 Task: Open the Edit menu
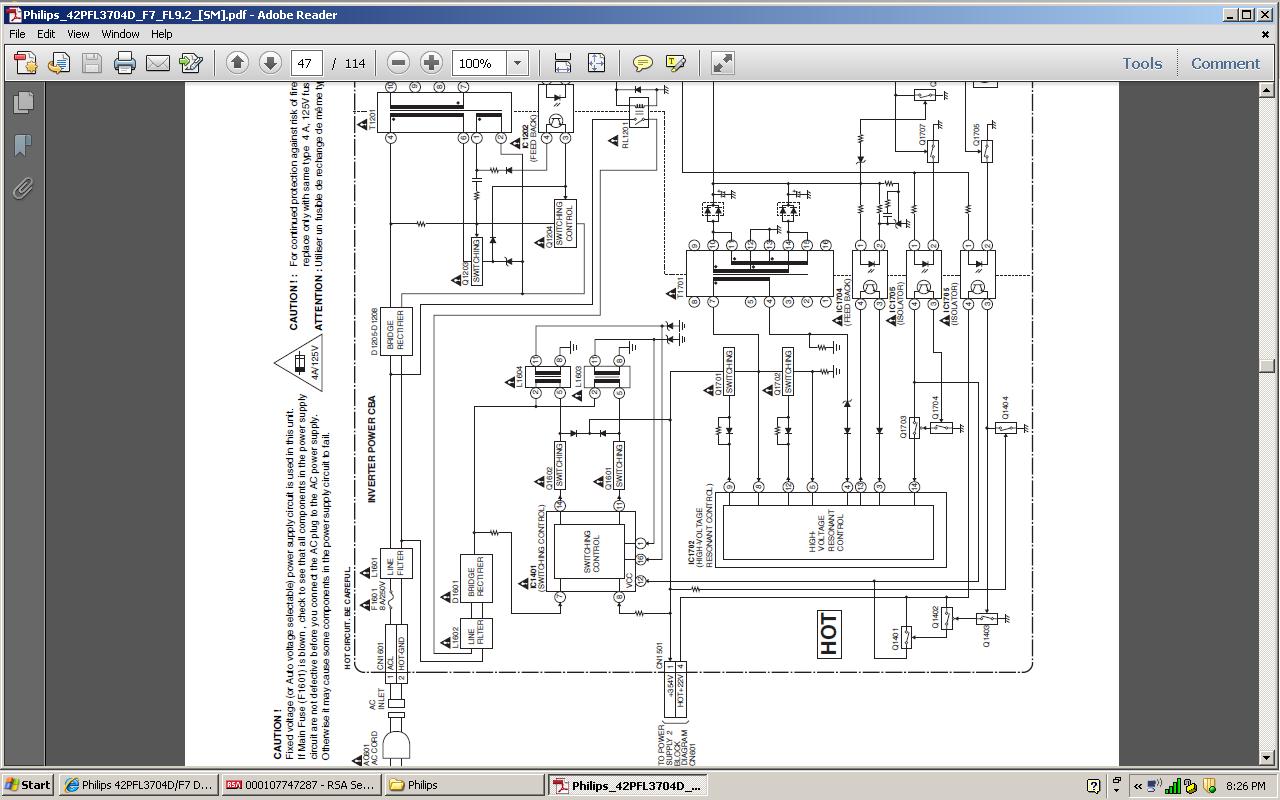coord(46,34)
